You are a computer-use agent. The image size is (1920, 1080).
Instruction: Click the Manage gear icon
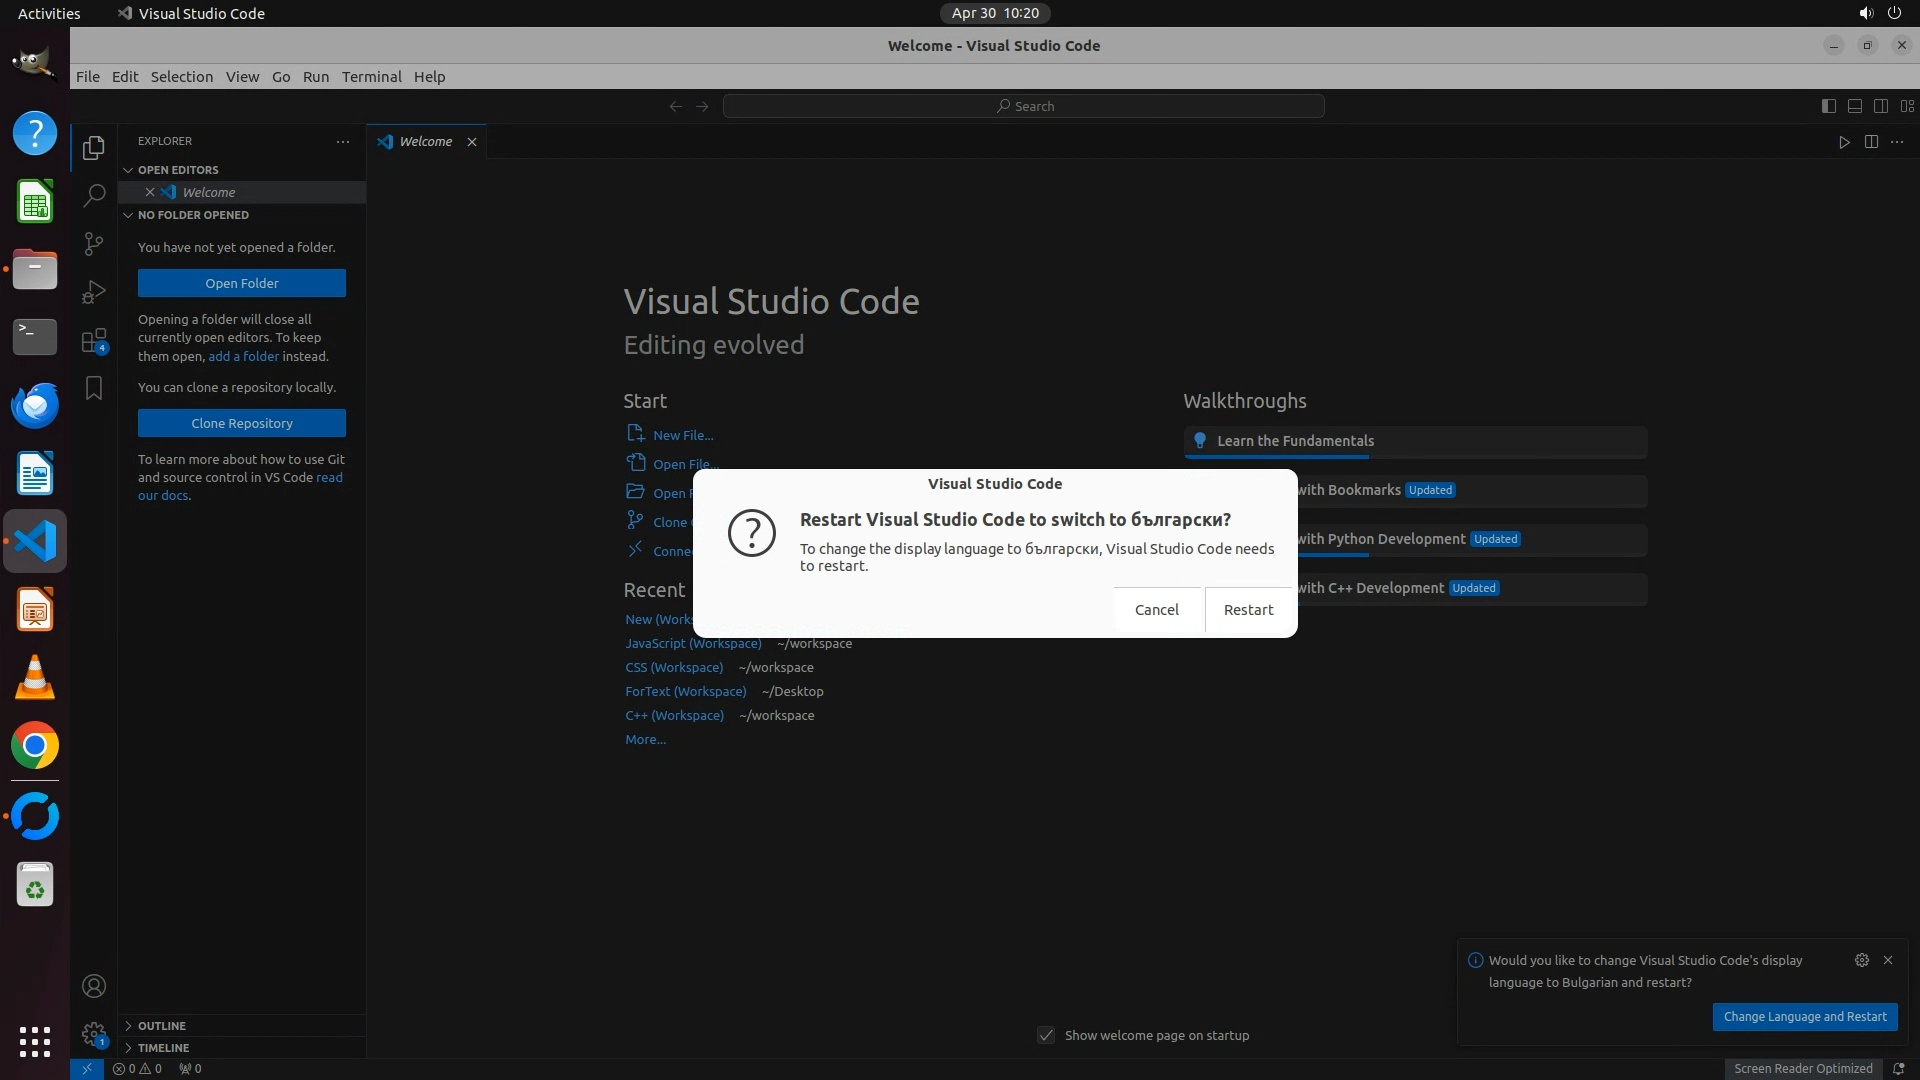[x=94, y=1034]
